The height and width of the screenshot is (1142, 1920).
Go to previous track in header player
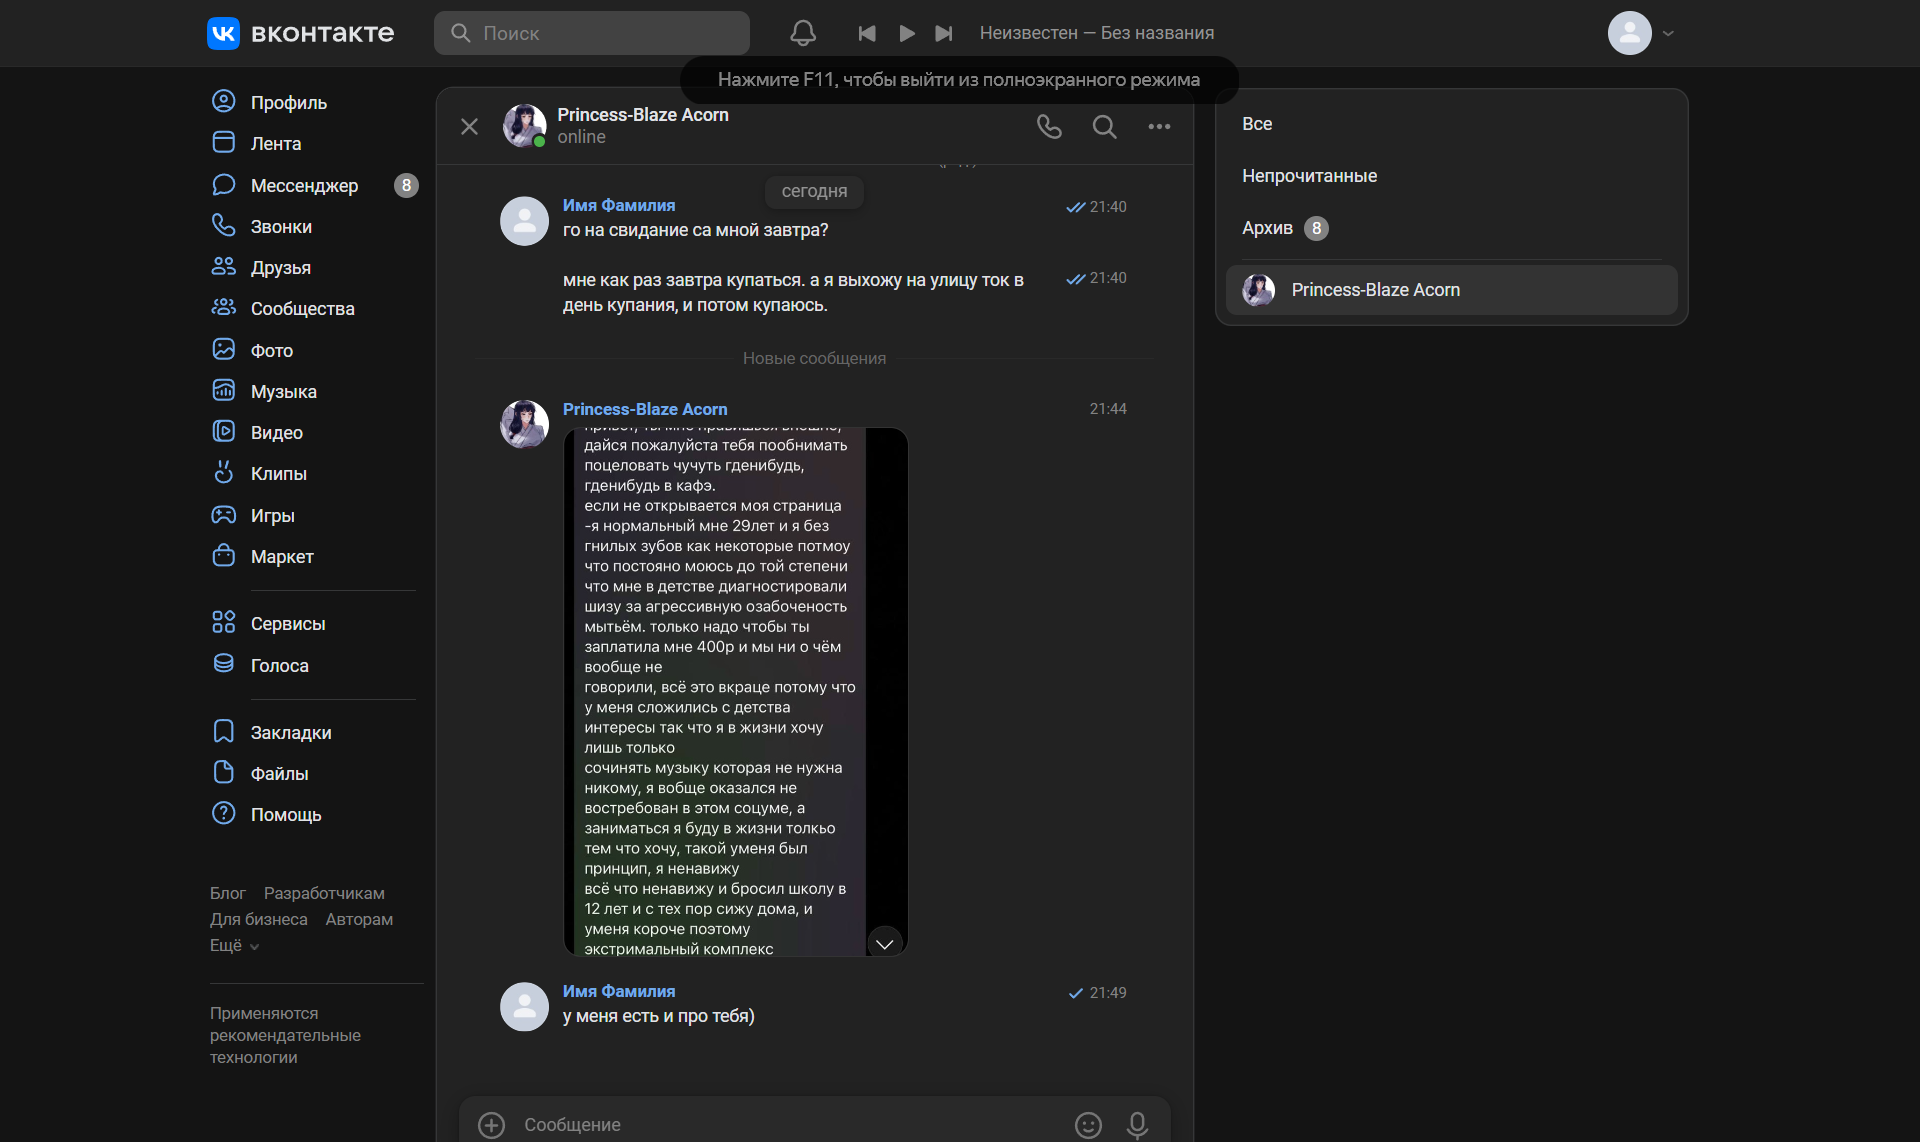[x=867, y=33]
